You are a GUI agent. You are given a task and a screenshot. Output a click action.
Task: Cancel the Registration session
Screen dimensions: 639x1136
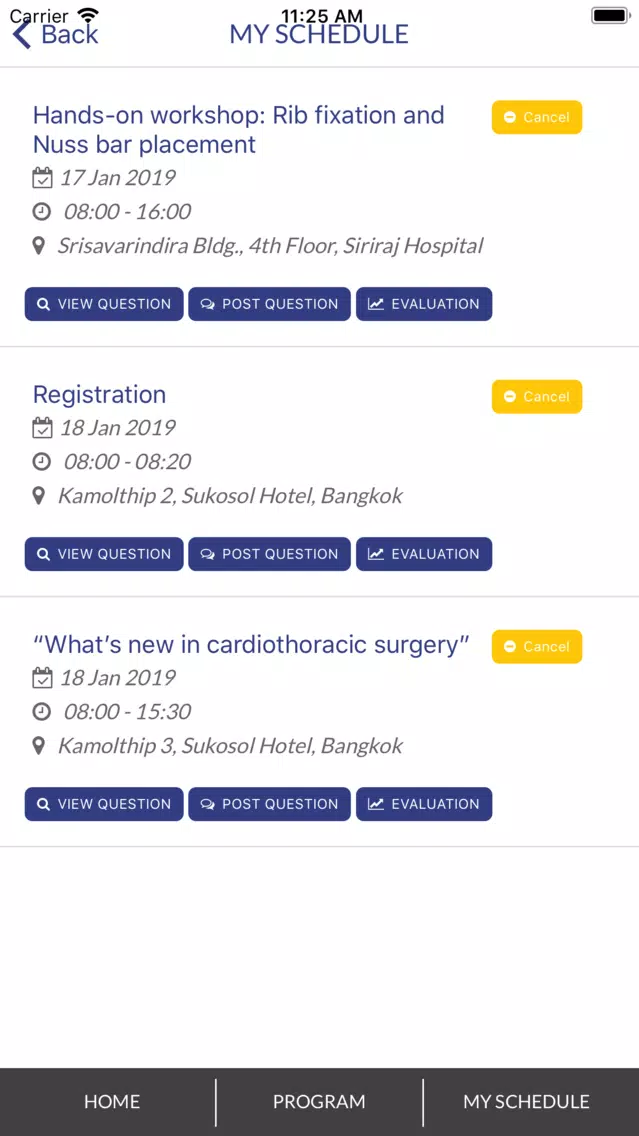[x=537, y=396]
